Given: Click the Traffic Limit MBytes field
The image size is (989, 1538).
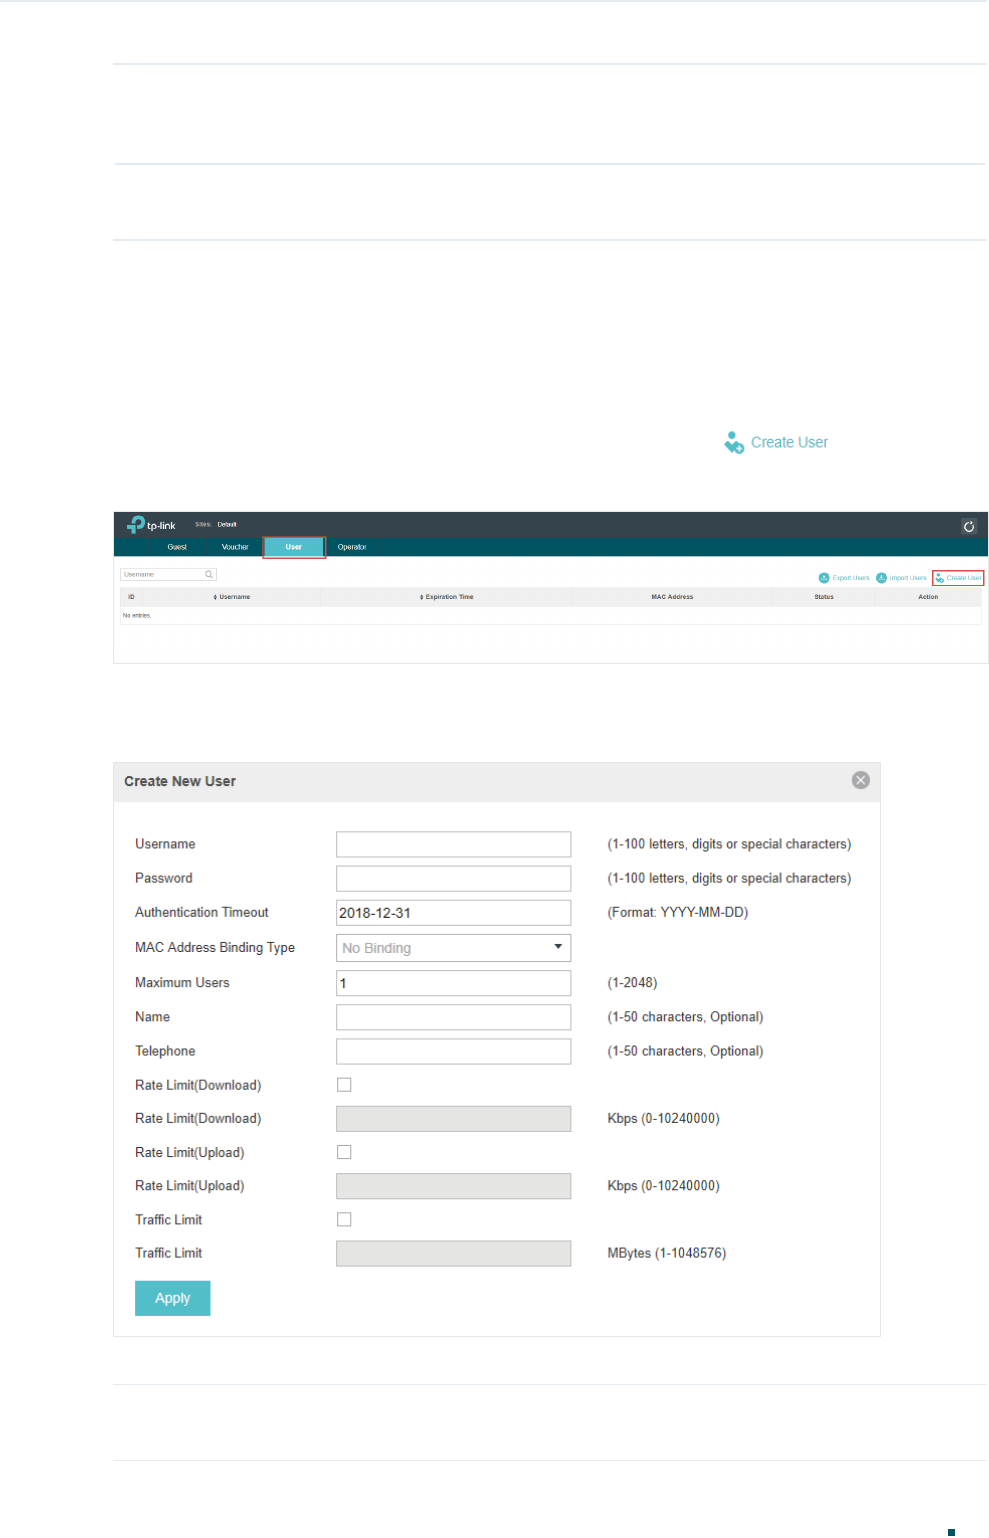Looking at the screenshot, I should click(453, 1253).
